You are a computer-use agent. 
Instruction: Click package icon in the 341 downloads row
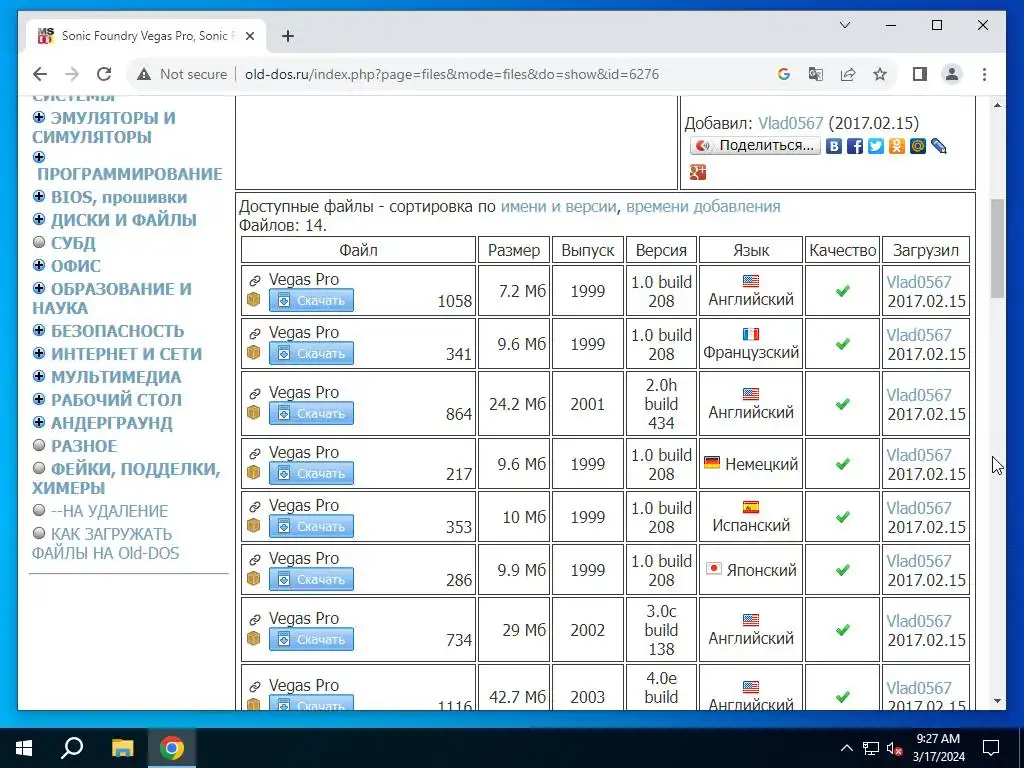pos(253,353)
